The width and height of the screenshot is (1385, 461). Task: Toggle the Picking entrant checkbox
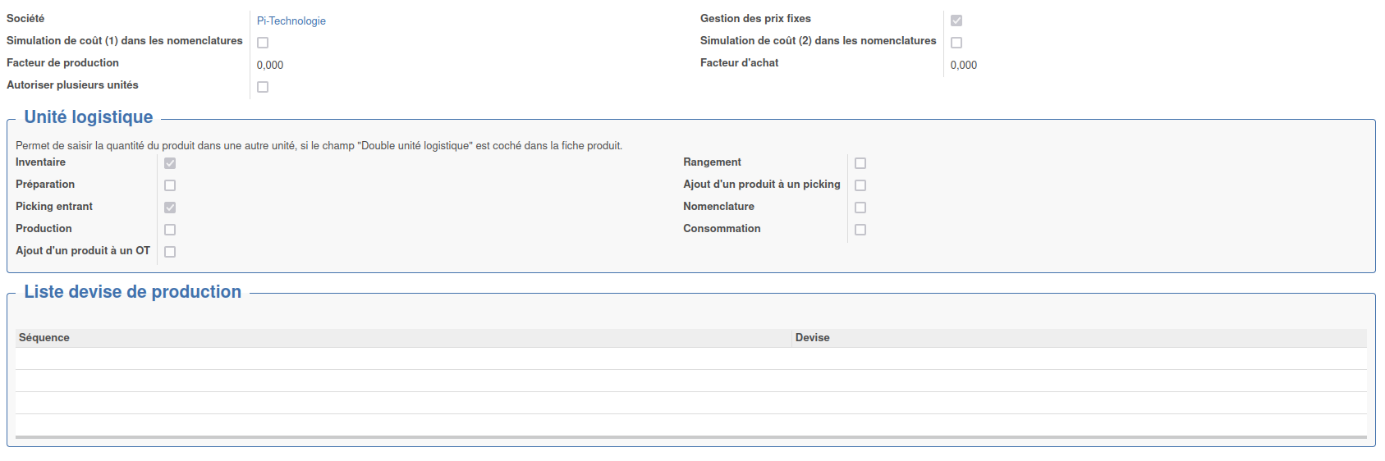tap(170, 207)
